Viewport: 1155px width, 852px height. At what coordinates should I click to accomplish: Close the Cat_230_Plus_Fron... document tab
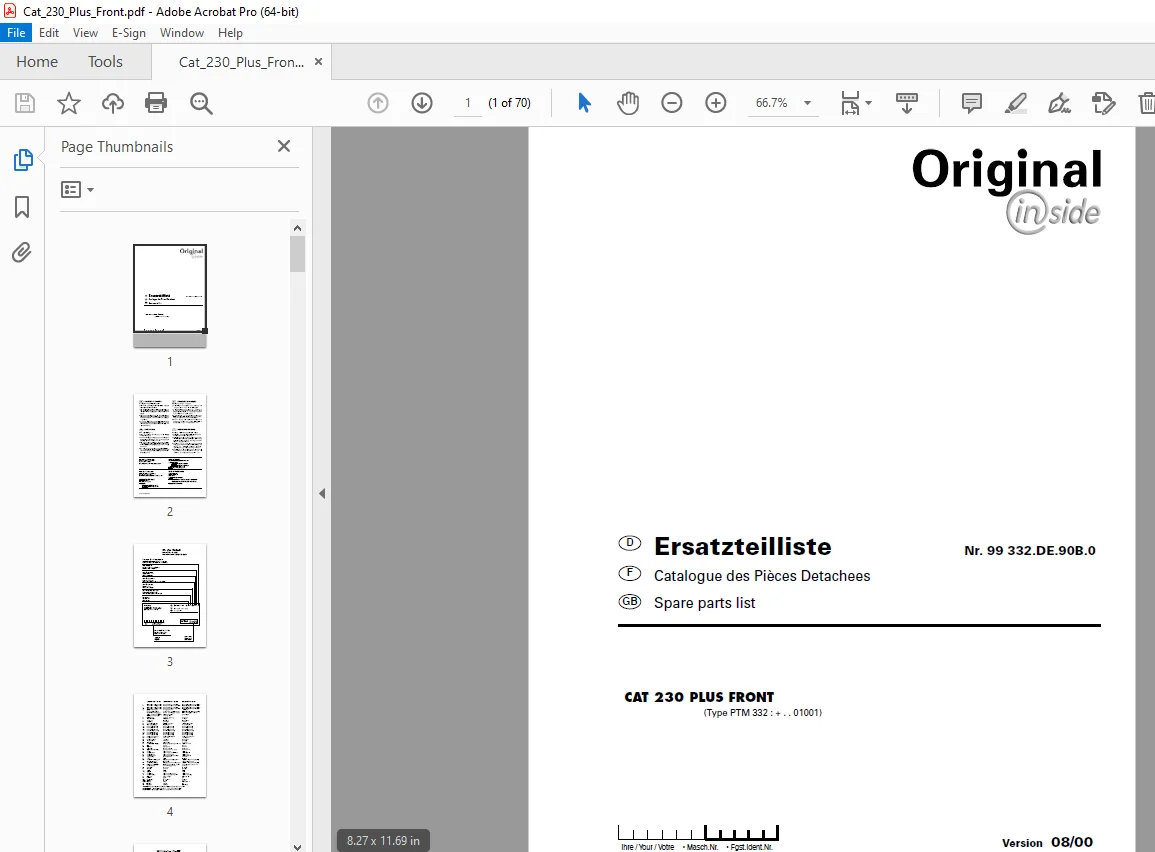click(318, 62)
